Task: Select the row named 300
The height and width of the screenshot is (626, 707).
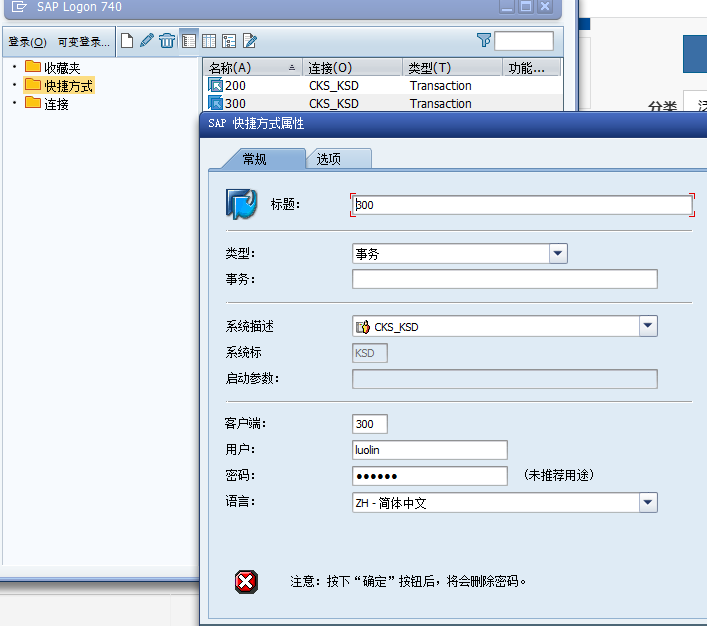Action: (383, 103)
